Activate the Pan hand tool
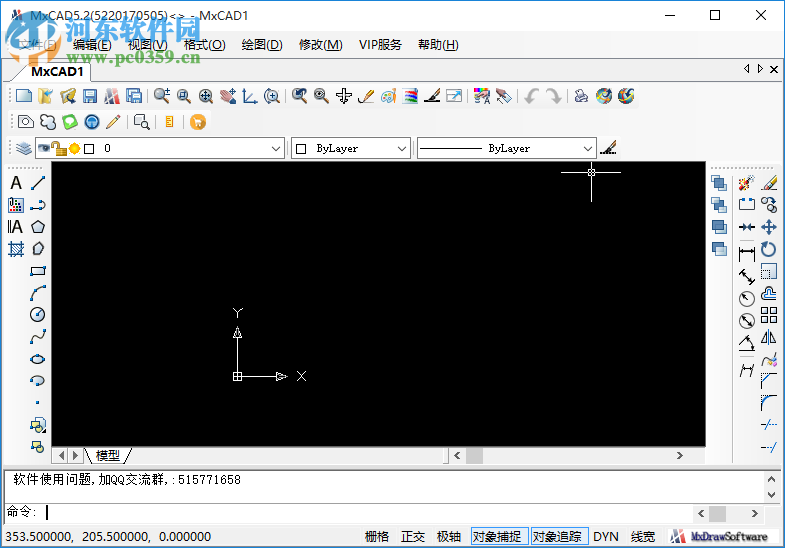Screen dimensions: 785x548 click(x=228, y=96)
